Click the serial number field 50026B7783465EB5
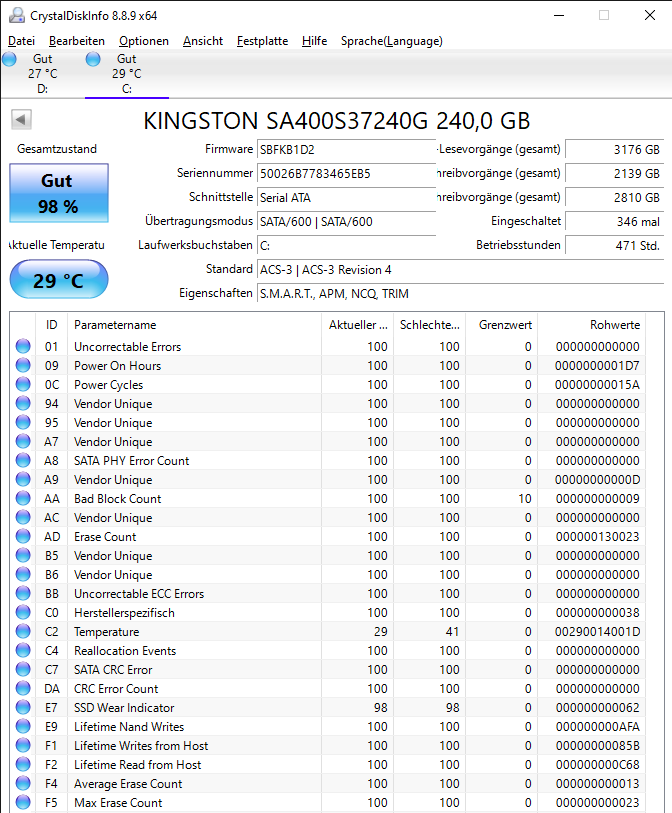 346,174
